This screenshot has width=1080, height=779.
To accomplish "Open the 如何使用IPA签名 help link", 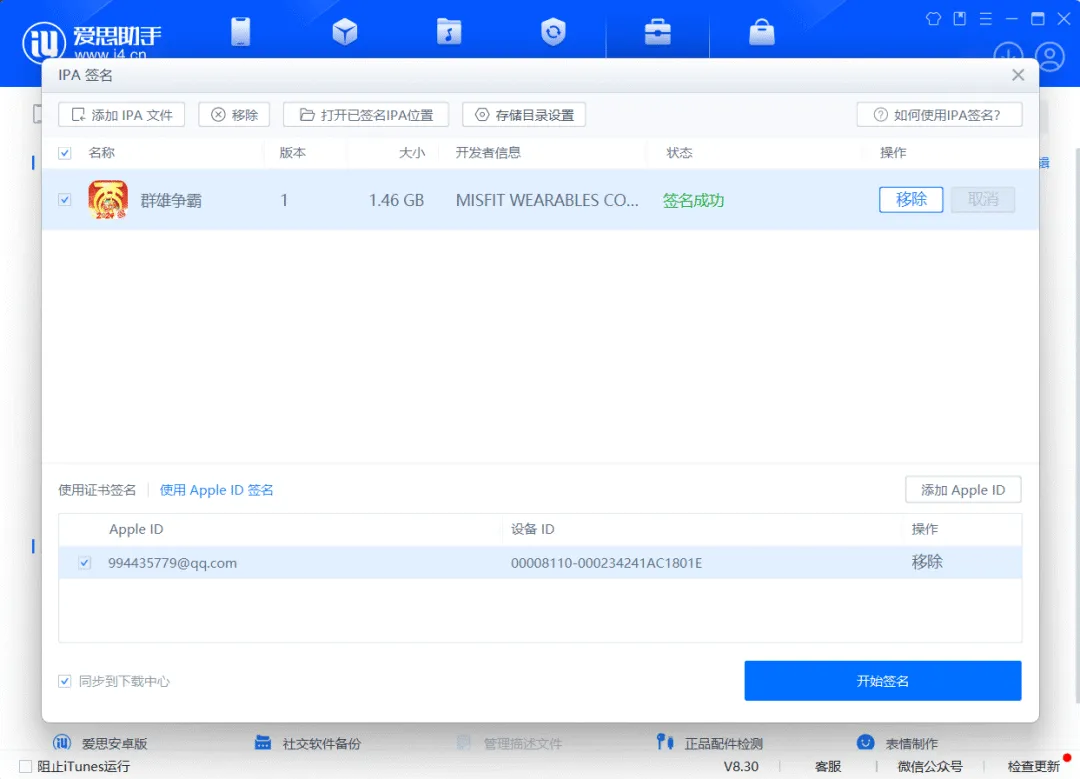I will coord(939,114).
